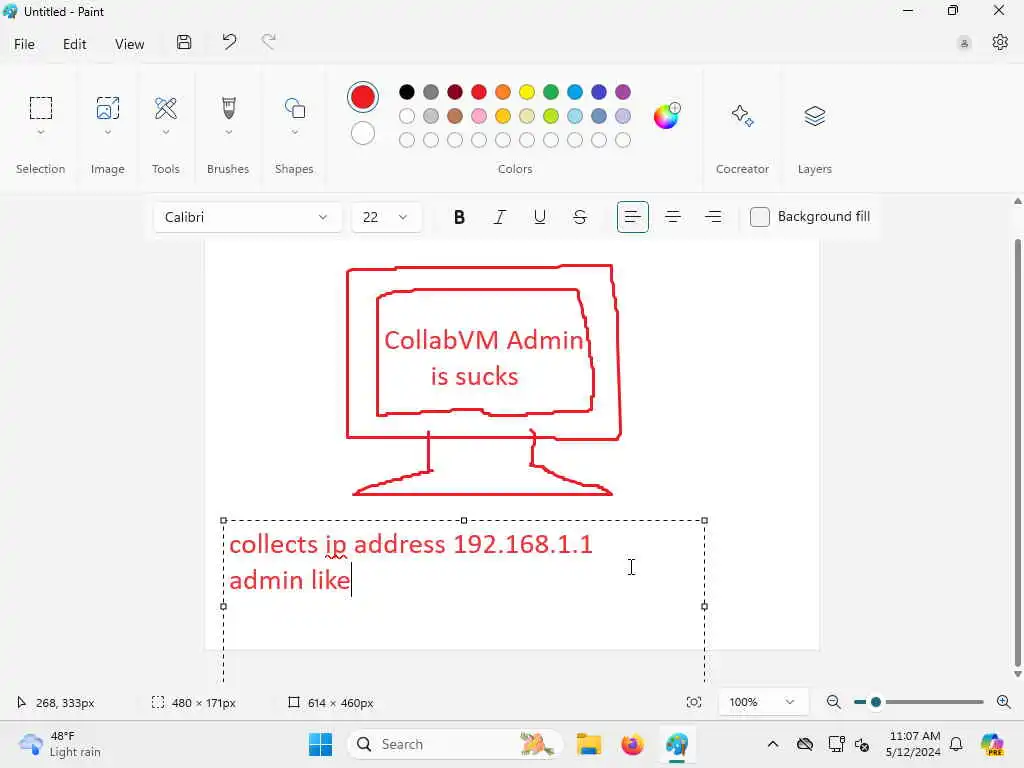Viewport: 1024px width, 768px height.
Task: Click the Paint taskbar icon
Action: pyautogui.click(x=677, y=744)
